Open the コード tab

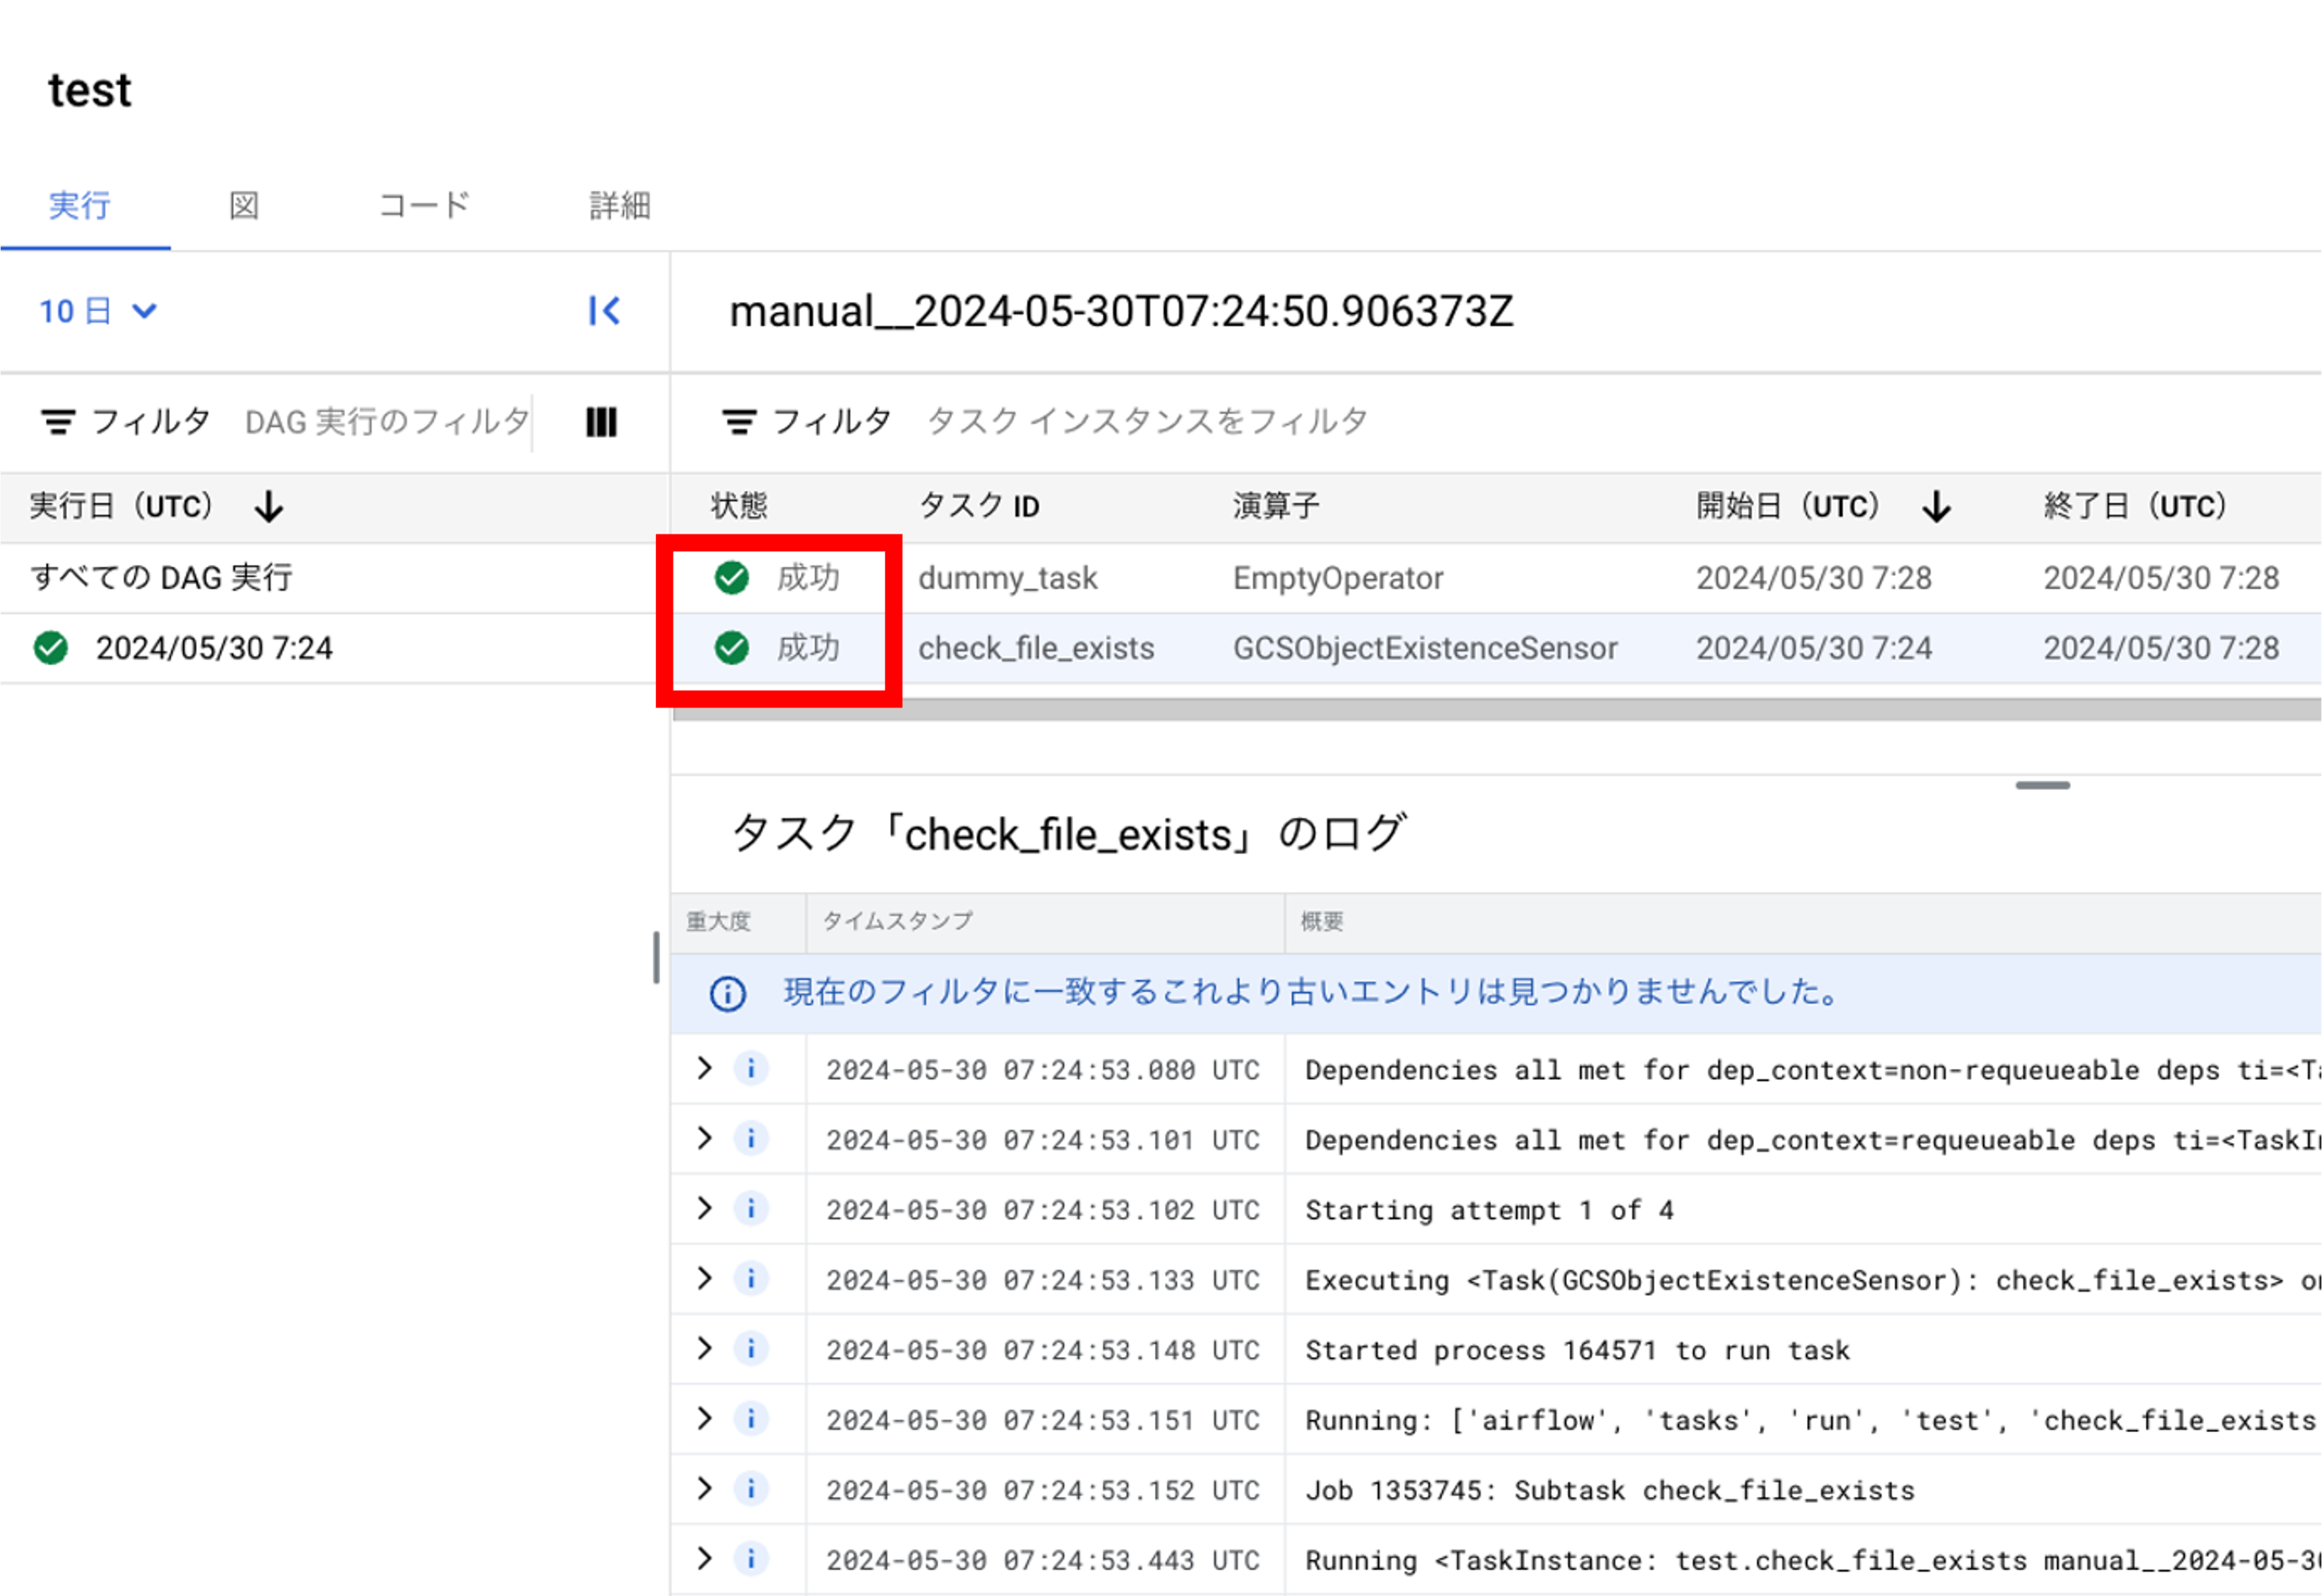pos(424,206)
